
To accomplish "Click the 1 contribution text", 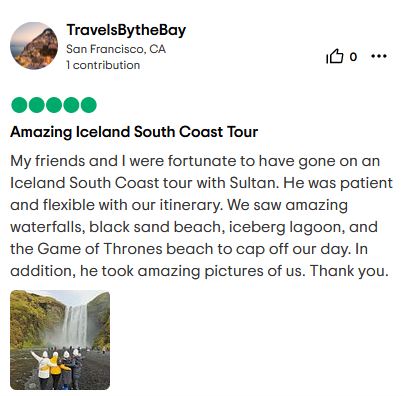I will (x=103, y=65).
